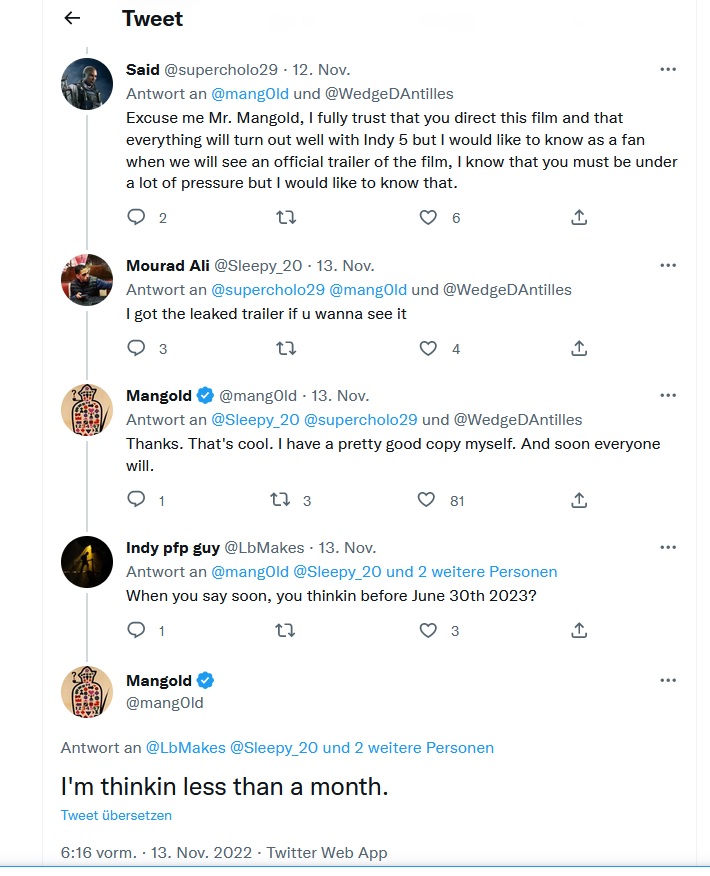The image size is (710, 876).
Task: Click the back arrow beside Tweet header
Action: [72, 18]
